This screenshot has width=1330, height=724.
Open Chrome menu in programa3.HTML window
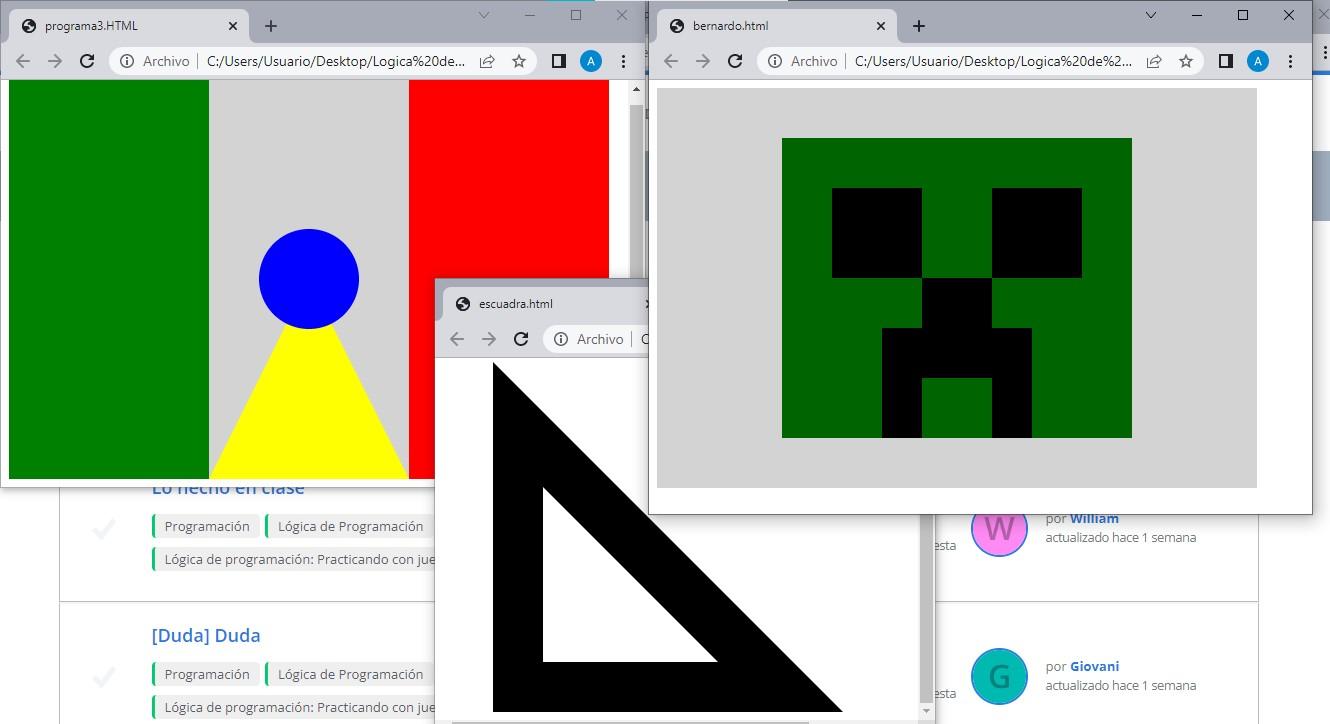pos(624,61)
